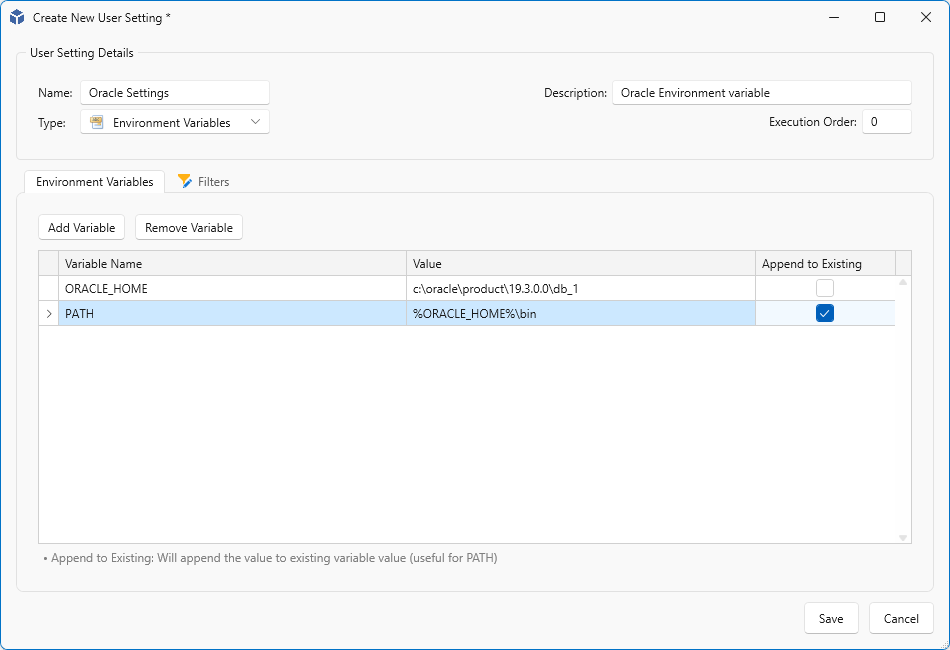
Task: Uncheck Append to Existing for PATH
Action: pyautogui.click(x=825, y=313)
